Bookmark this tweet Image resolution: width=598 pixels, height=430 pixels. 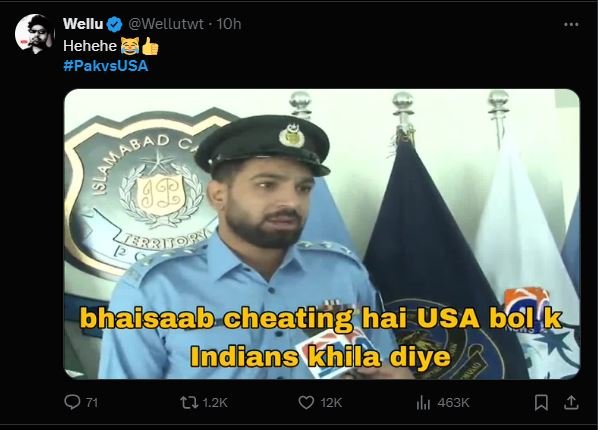[541, 403]
